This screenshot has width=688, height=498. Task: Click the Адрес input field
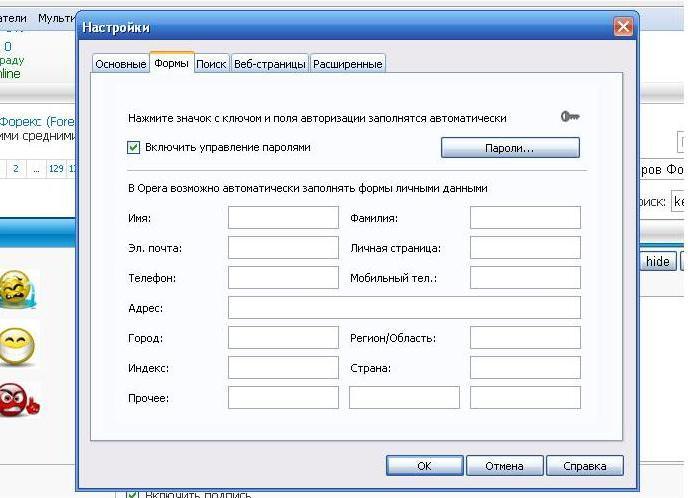[x=404, y=308]
